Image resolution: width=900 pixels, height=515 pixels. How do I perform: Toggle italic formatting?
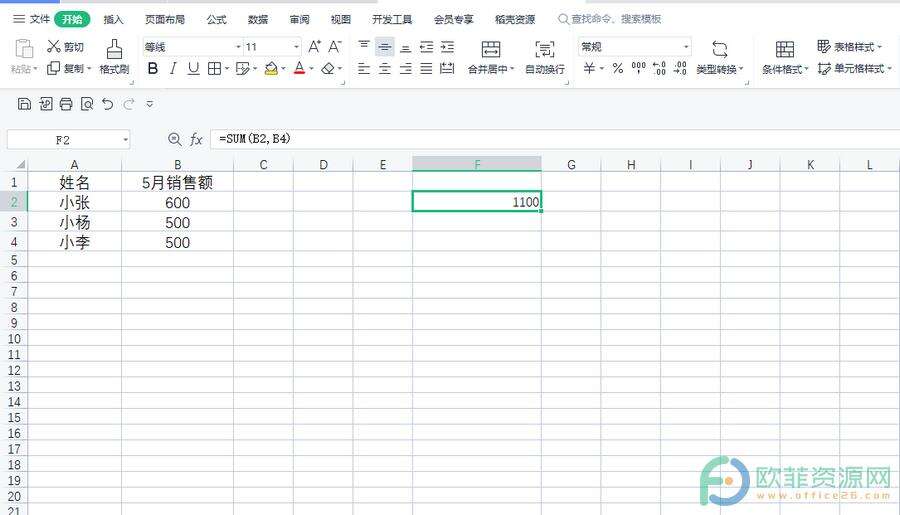pos(173,69)
